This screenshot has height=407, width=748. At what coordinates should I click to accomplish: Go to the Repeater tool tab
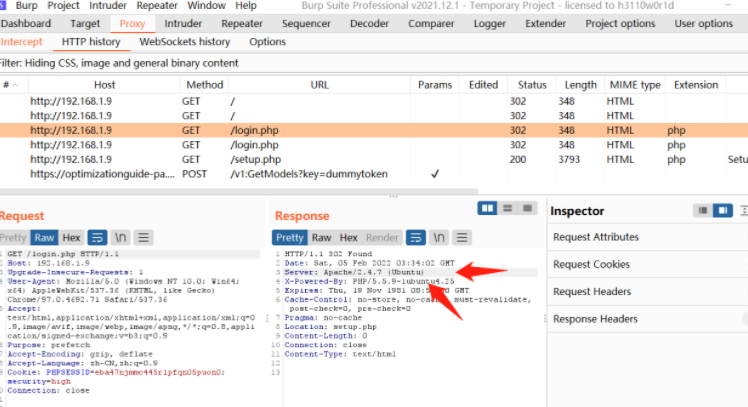[242, 23]
